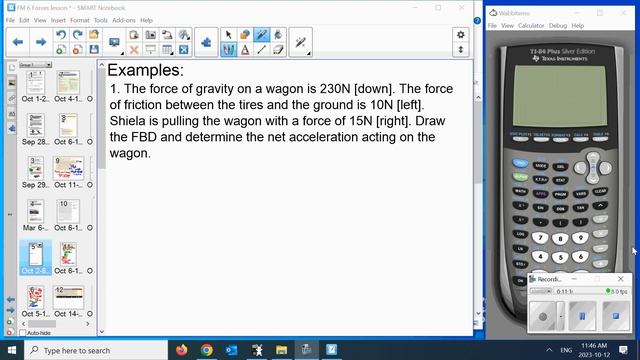
Task: Open screen display options dropdown
Action: tap(115, 43)
